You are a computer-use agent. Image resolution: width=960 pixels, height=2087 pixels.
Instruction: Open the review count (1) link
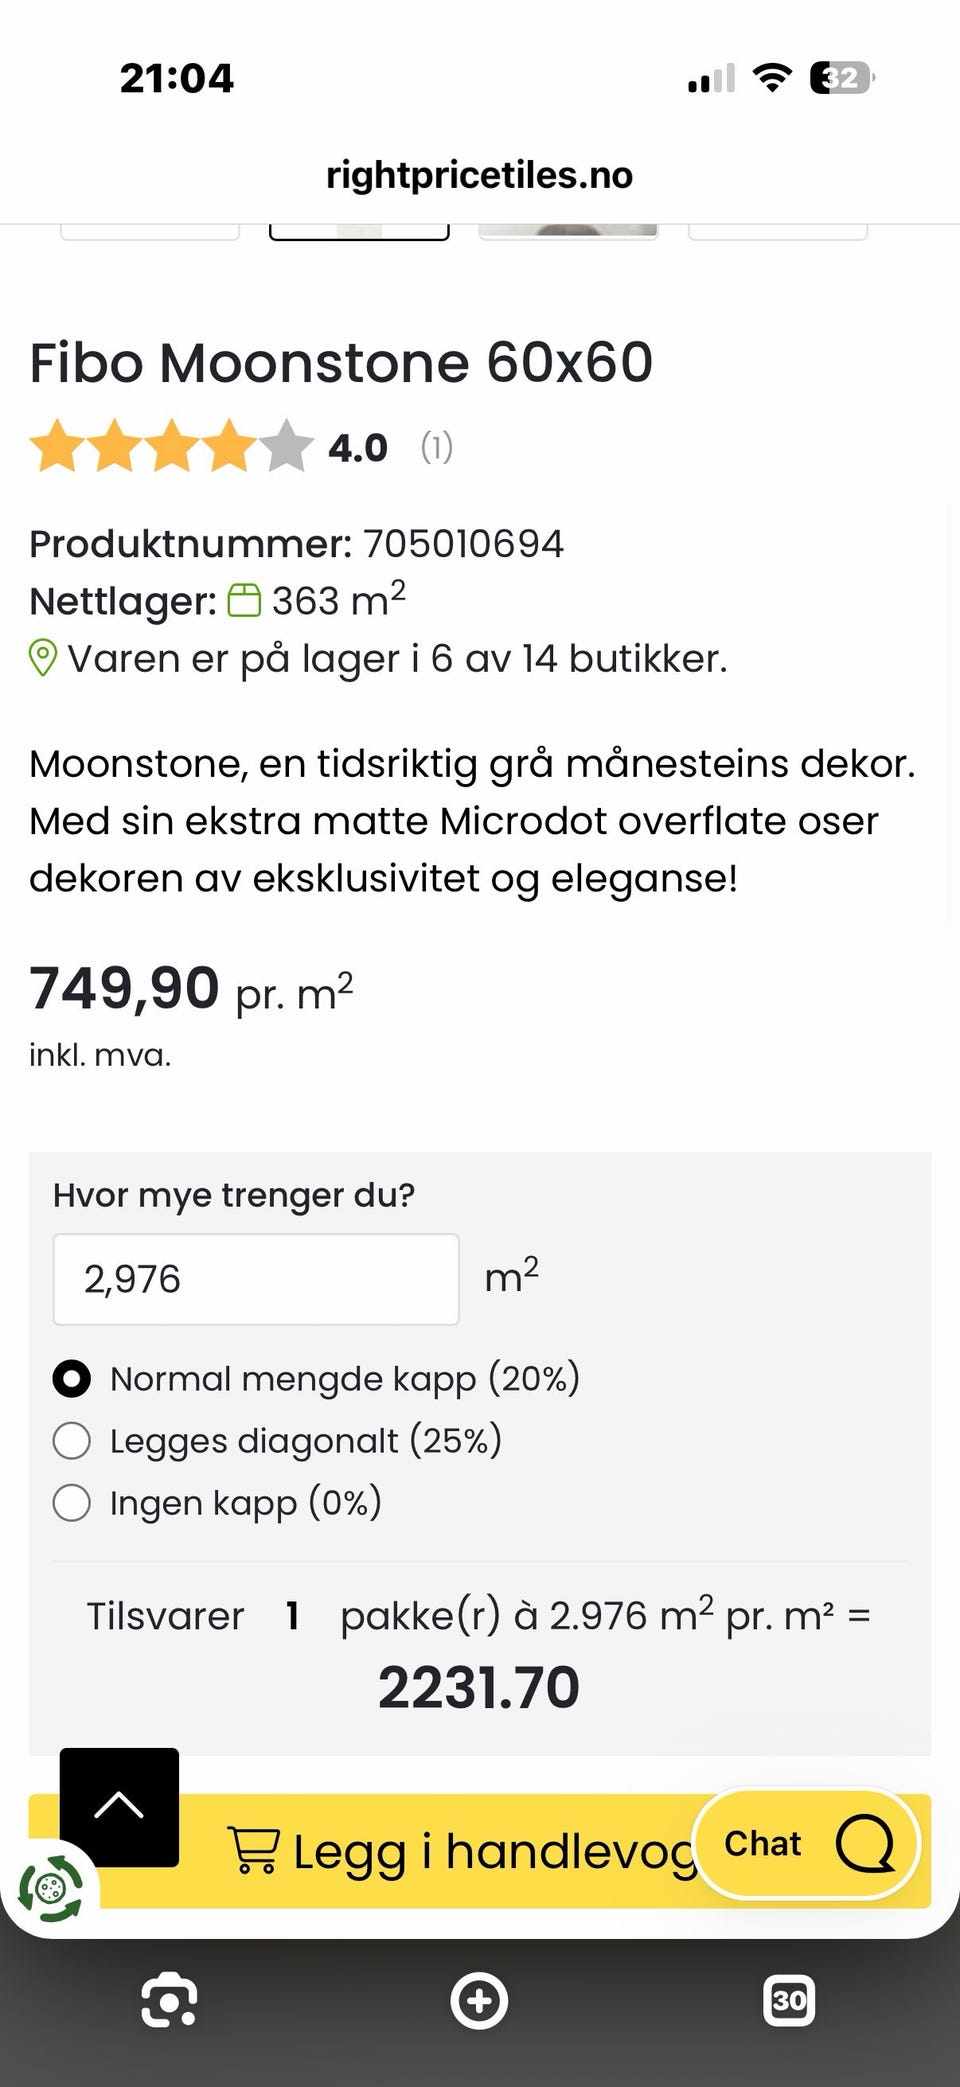(437, 447)
